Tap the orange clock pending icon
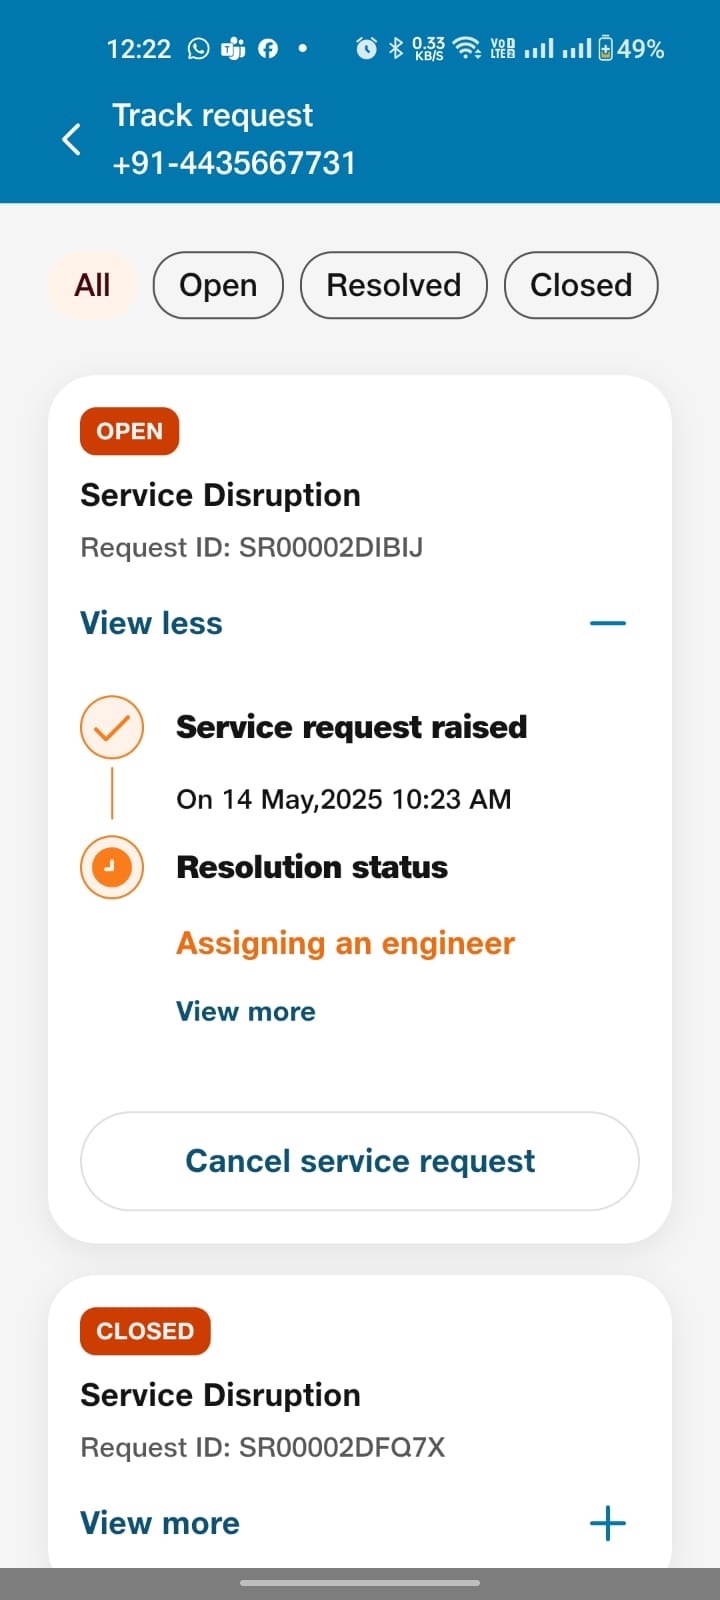The height and width of the screenshot is (1600, 720). click(x=112, y=867)
